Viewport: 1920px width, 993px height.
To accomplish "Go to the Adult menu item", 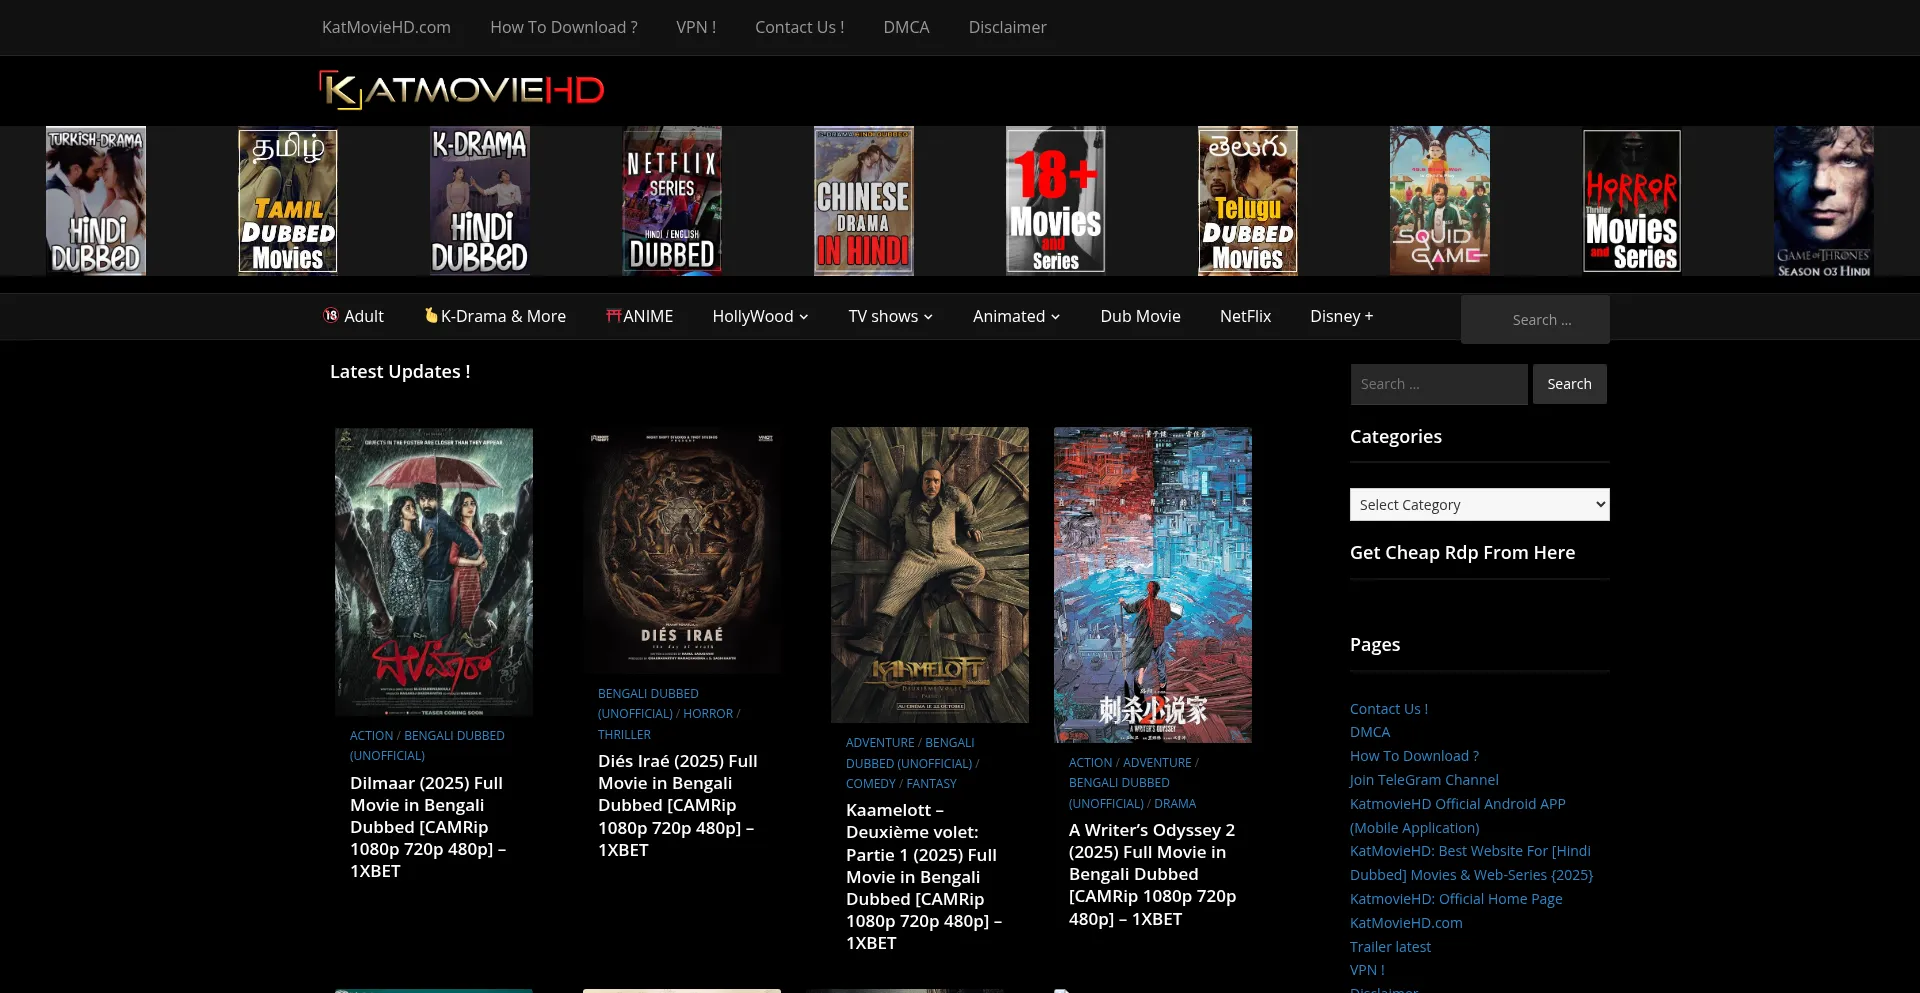I will coord(353,316).
